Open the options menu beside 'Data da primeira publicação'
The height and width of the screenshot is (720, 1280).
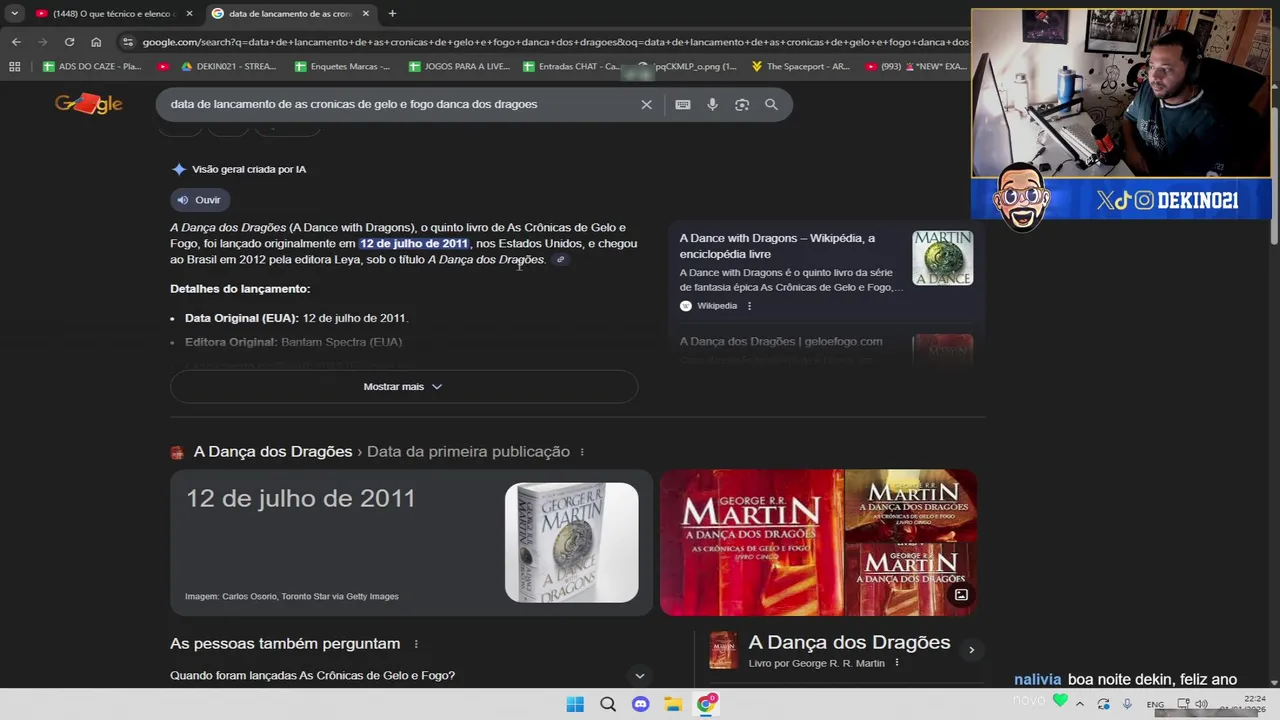click(582, 452)
